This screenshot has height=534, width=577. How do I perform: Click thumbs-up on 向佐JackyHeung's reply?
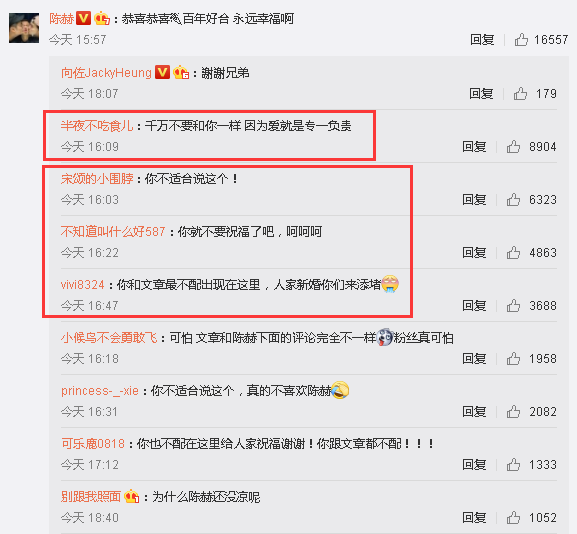520,93
